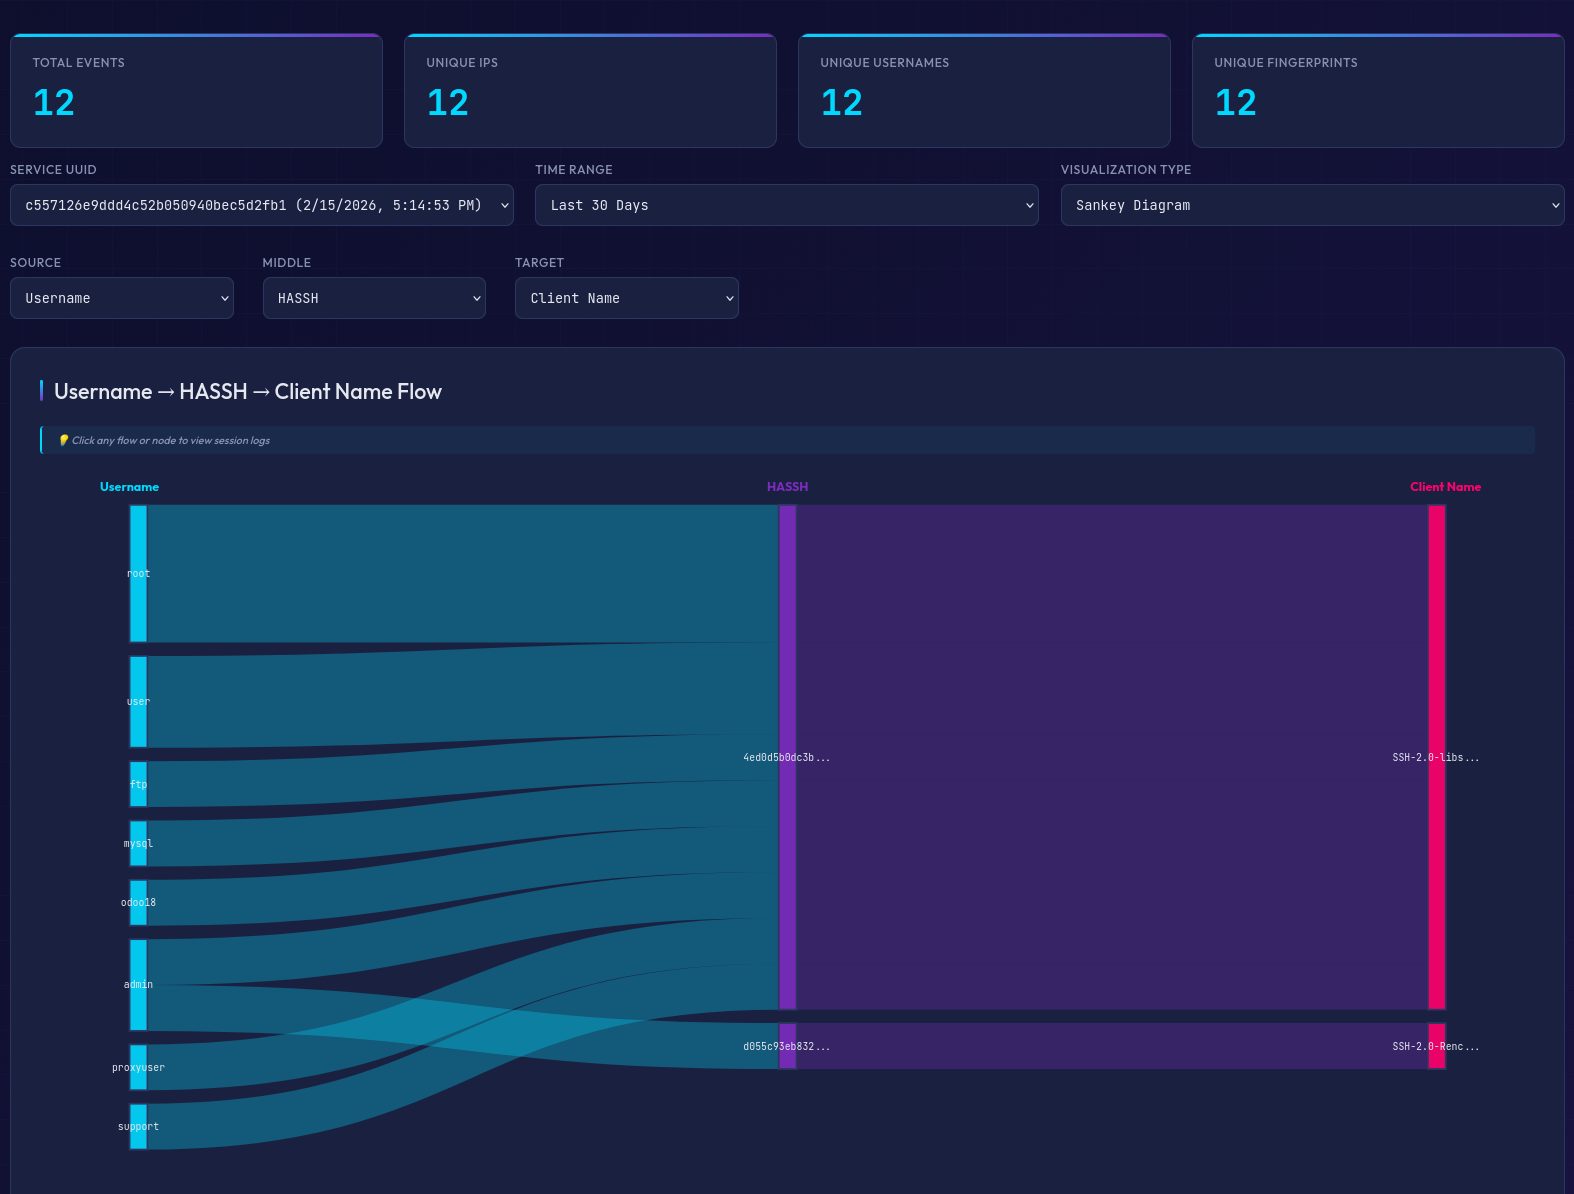Select the admin username node
Viewport: 1574px width, 1194px height.
click(x=138, y=985)
